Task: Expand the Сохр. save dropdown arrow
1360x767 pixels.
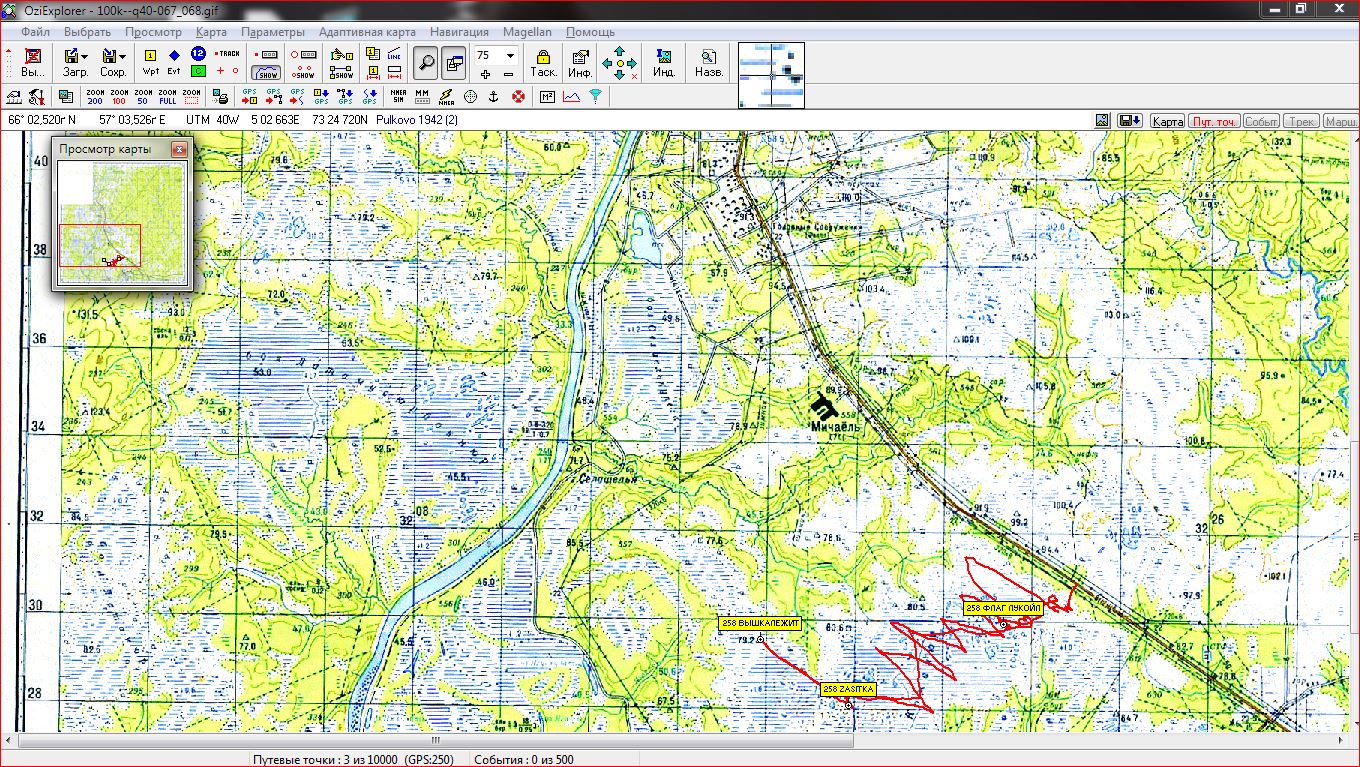Action: [x=123, y=57]
